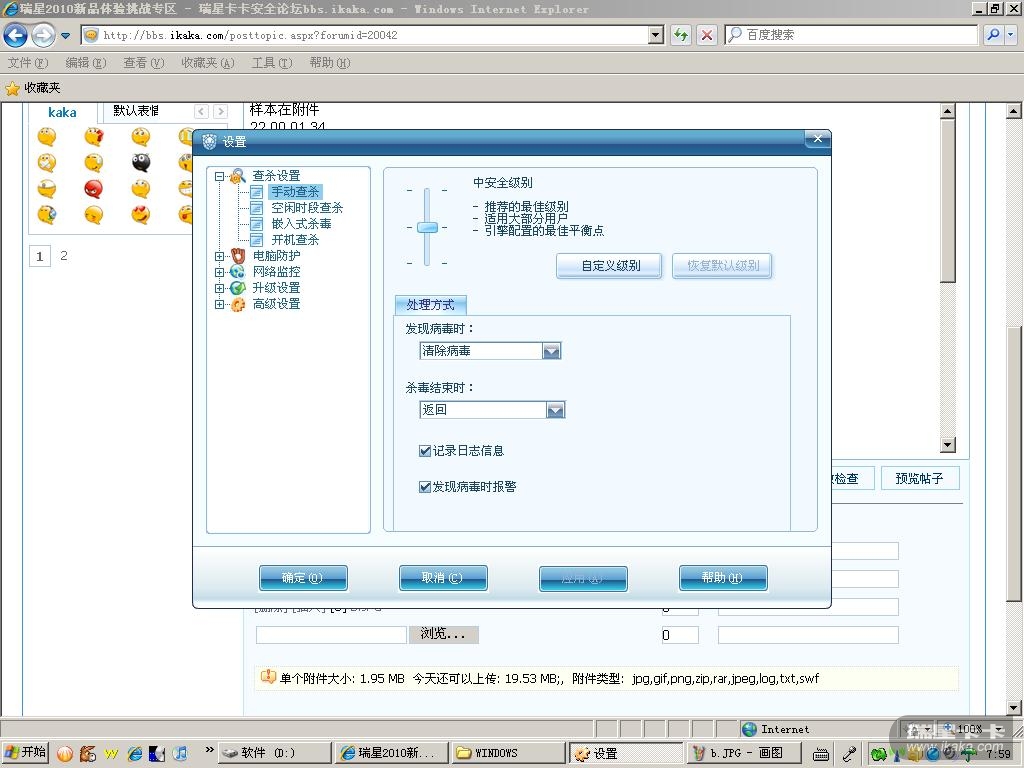Screen dimensions: 1024x768
Task: Click the 网络监控 globe icon
Action: pos(238,272)
